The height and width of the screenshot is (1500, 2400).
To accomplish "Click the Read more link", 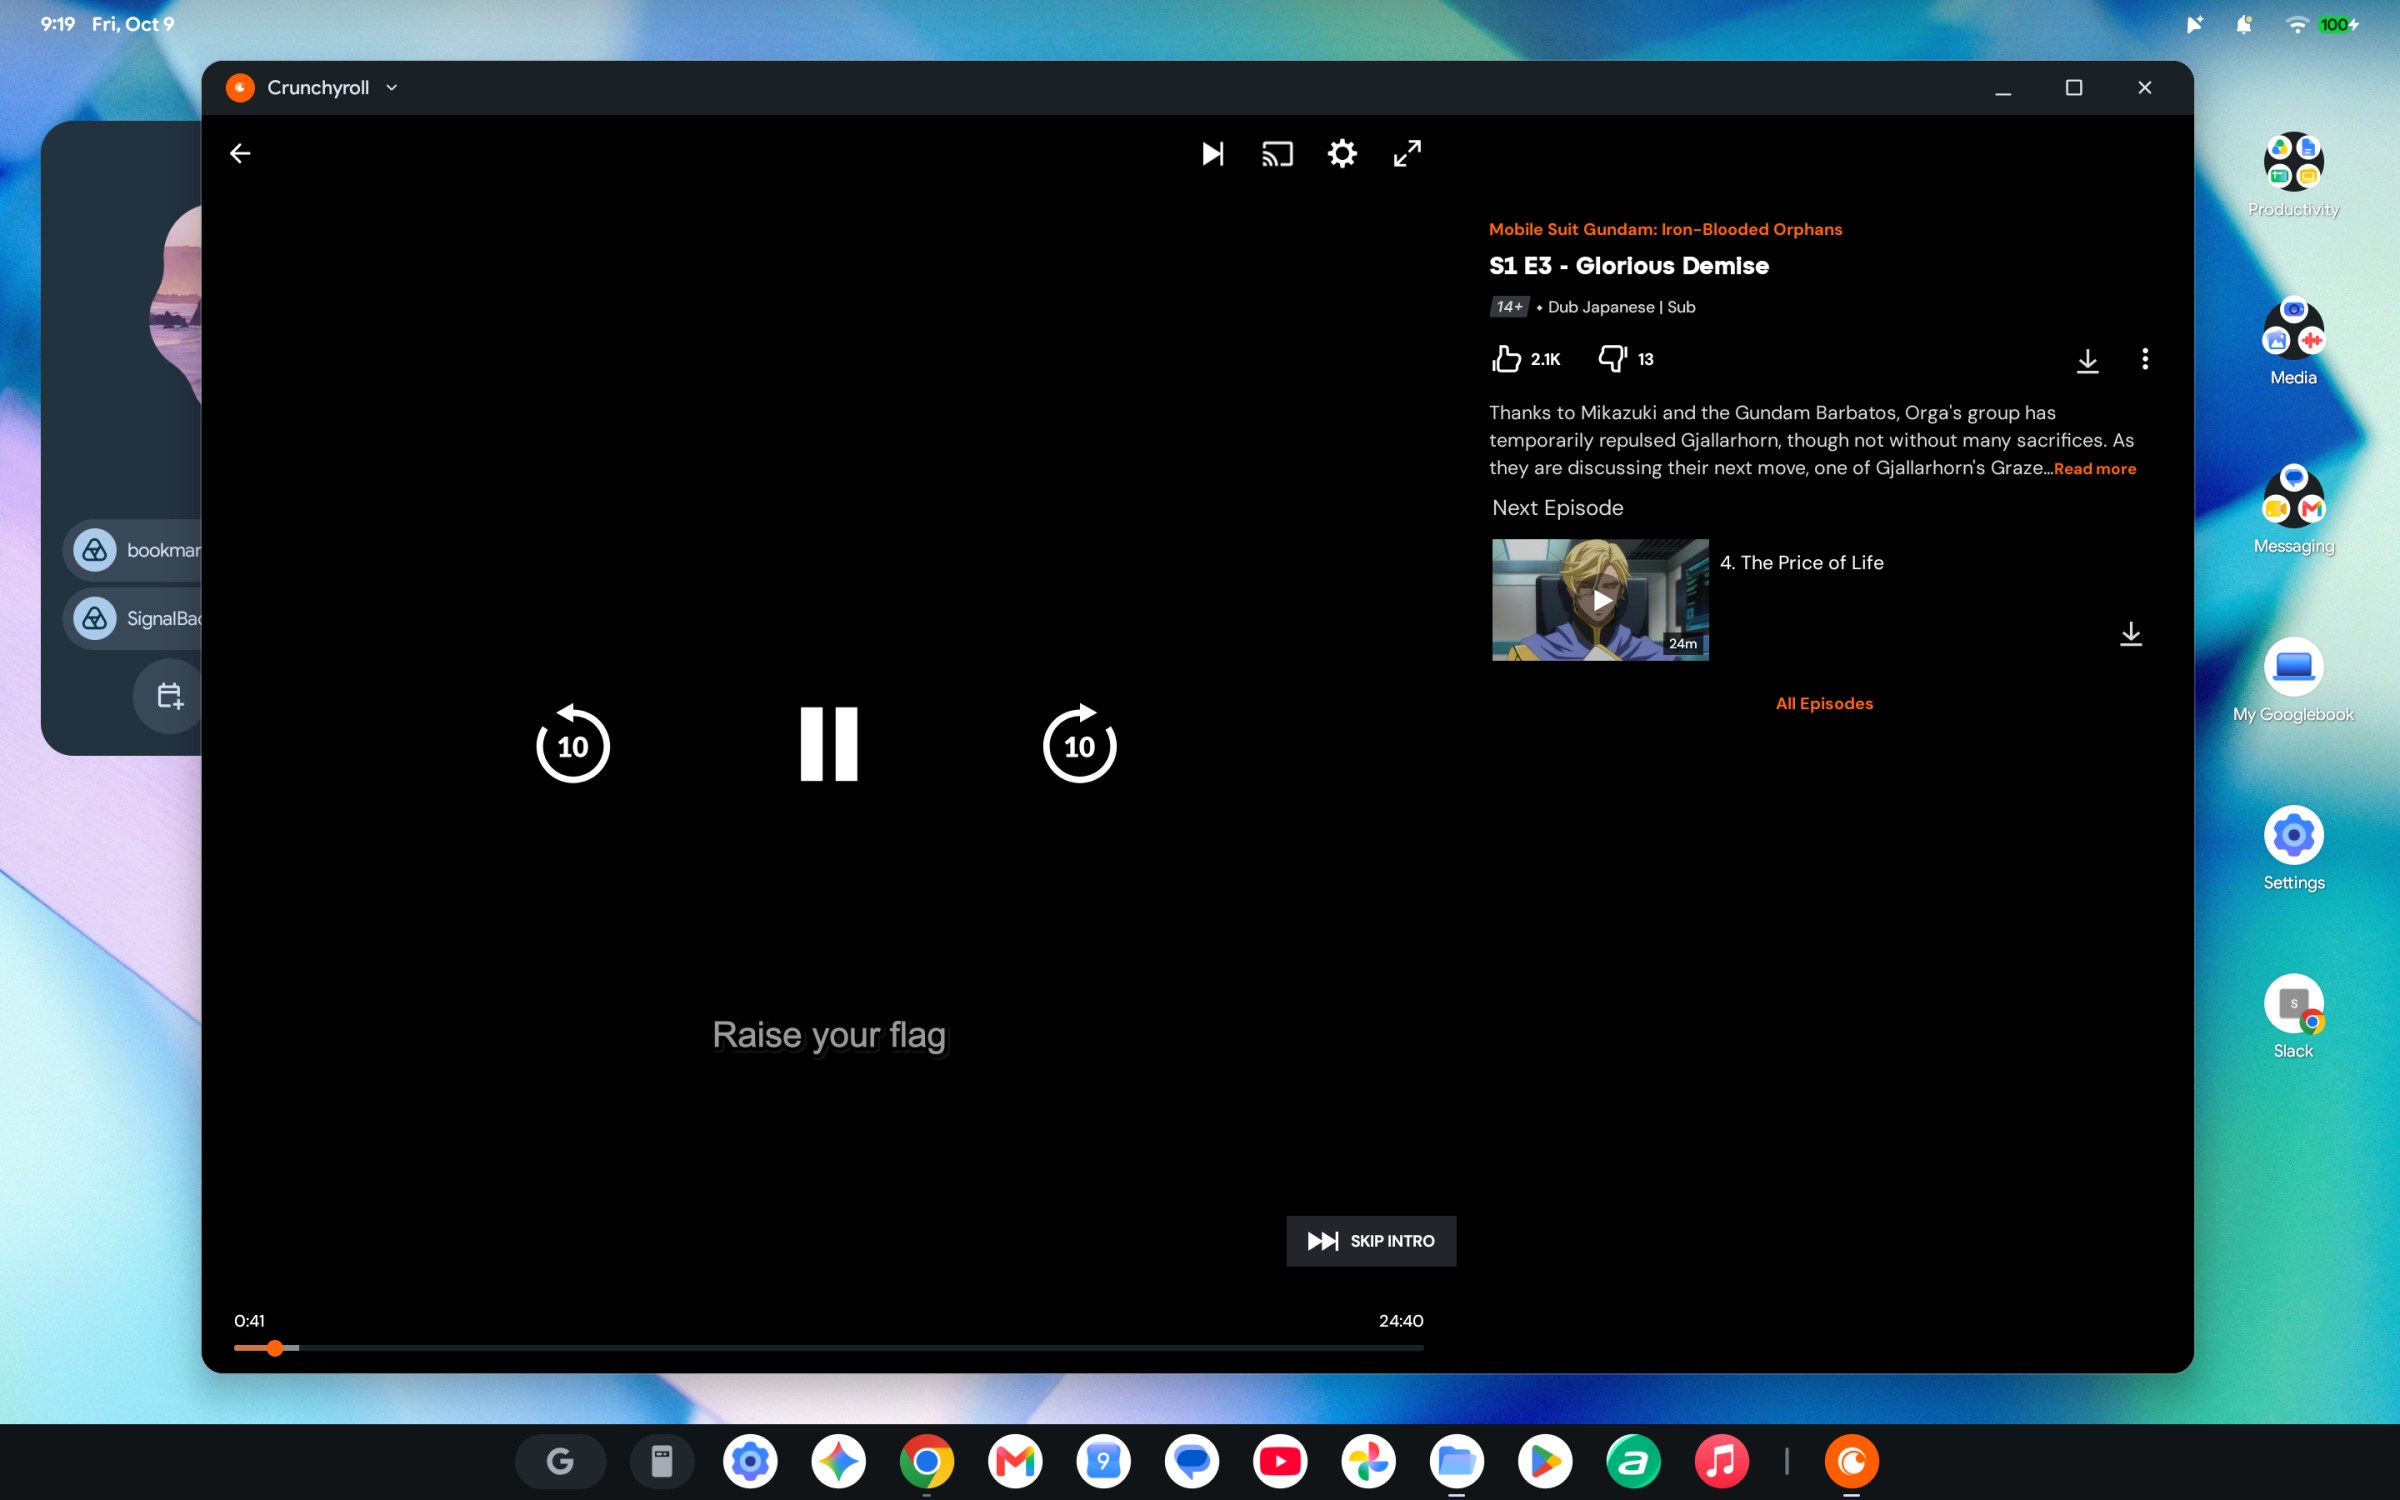I will click(2095, 469).
